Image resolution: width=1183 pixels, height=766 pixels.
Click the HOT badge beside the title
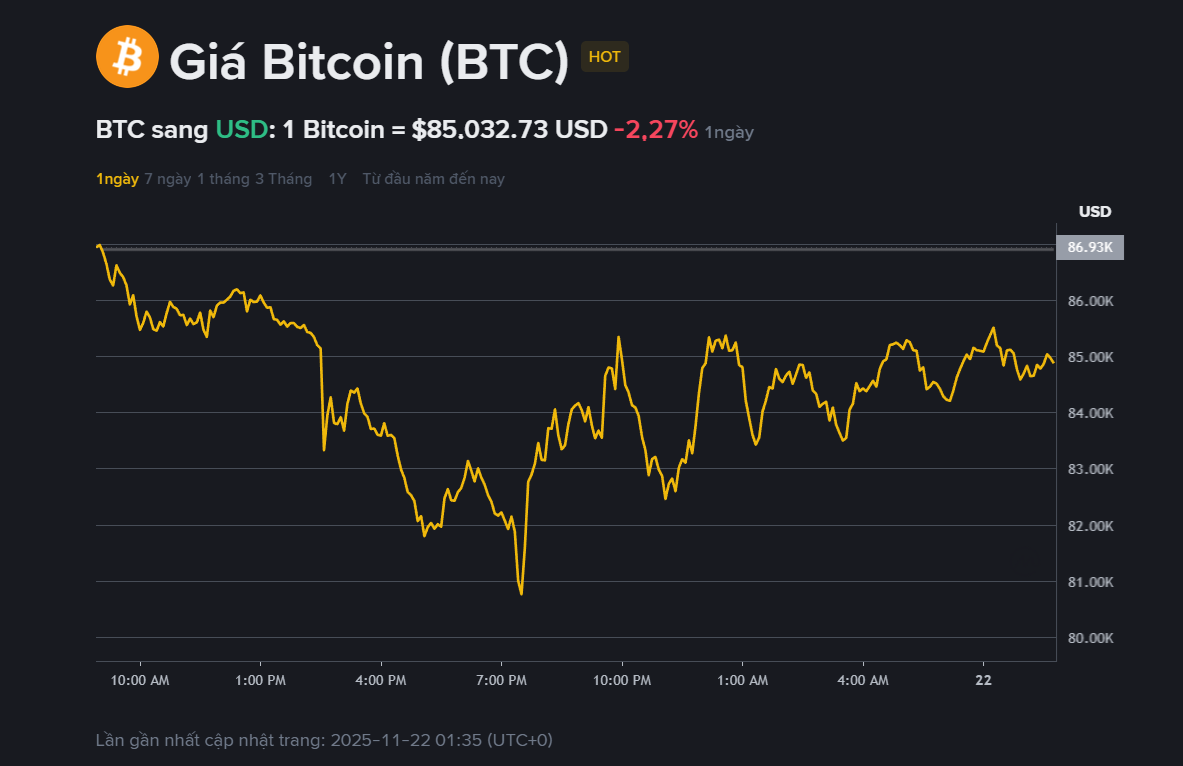(604, 57)
